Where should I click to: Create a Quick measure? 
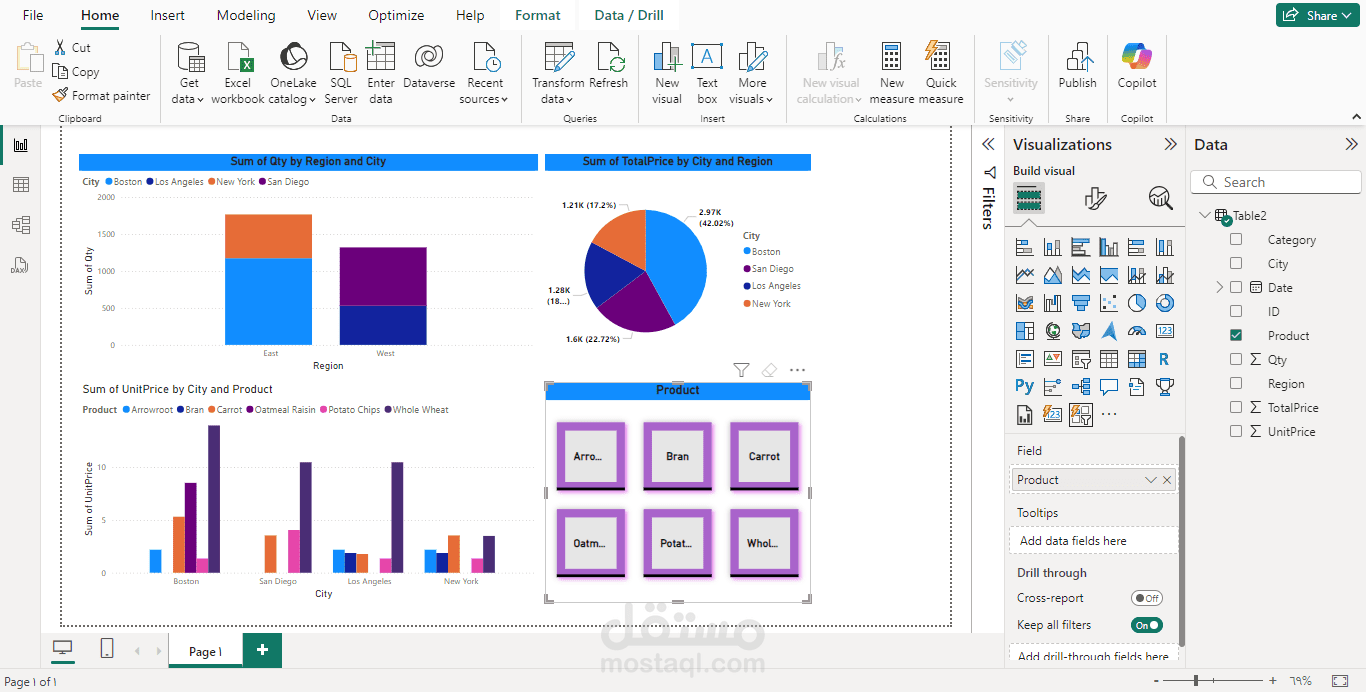tap(941, 73)
